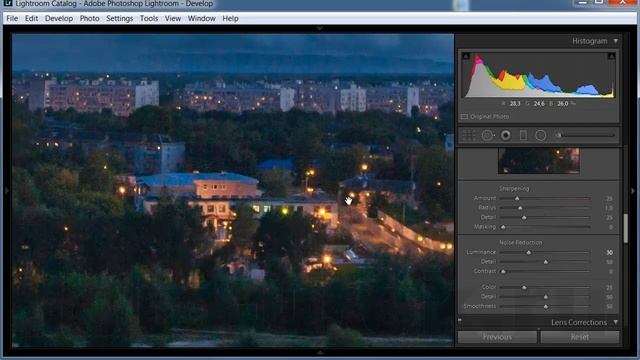
Task: Click the Sharpening Amount value field
Action: (x=609, y=198)
